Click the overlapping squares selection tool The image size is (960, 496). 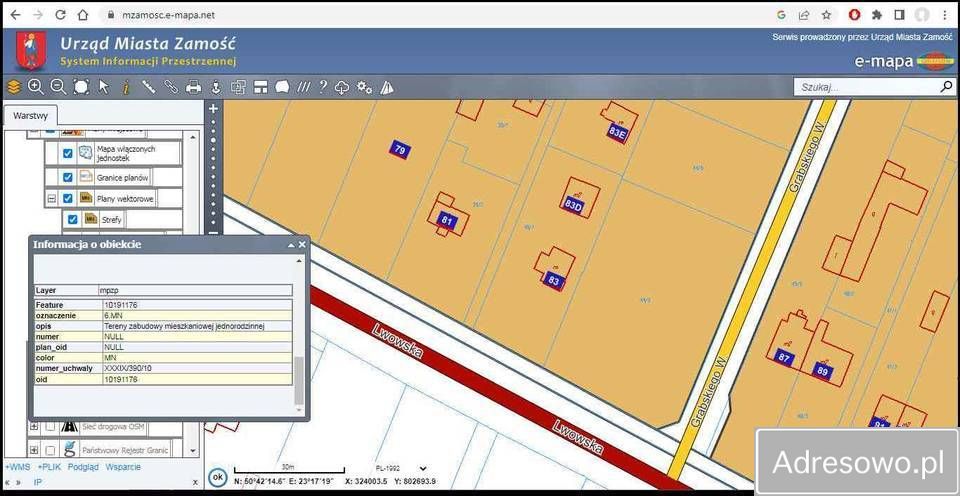pos(238,88)
